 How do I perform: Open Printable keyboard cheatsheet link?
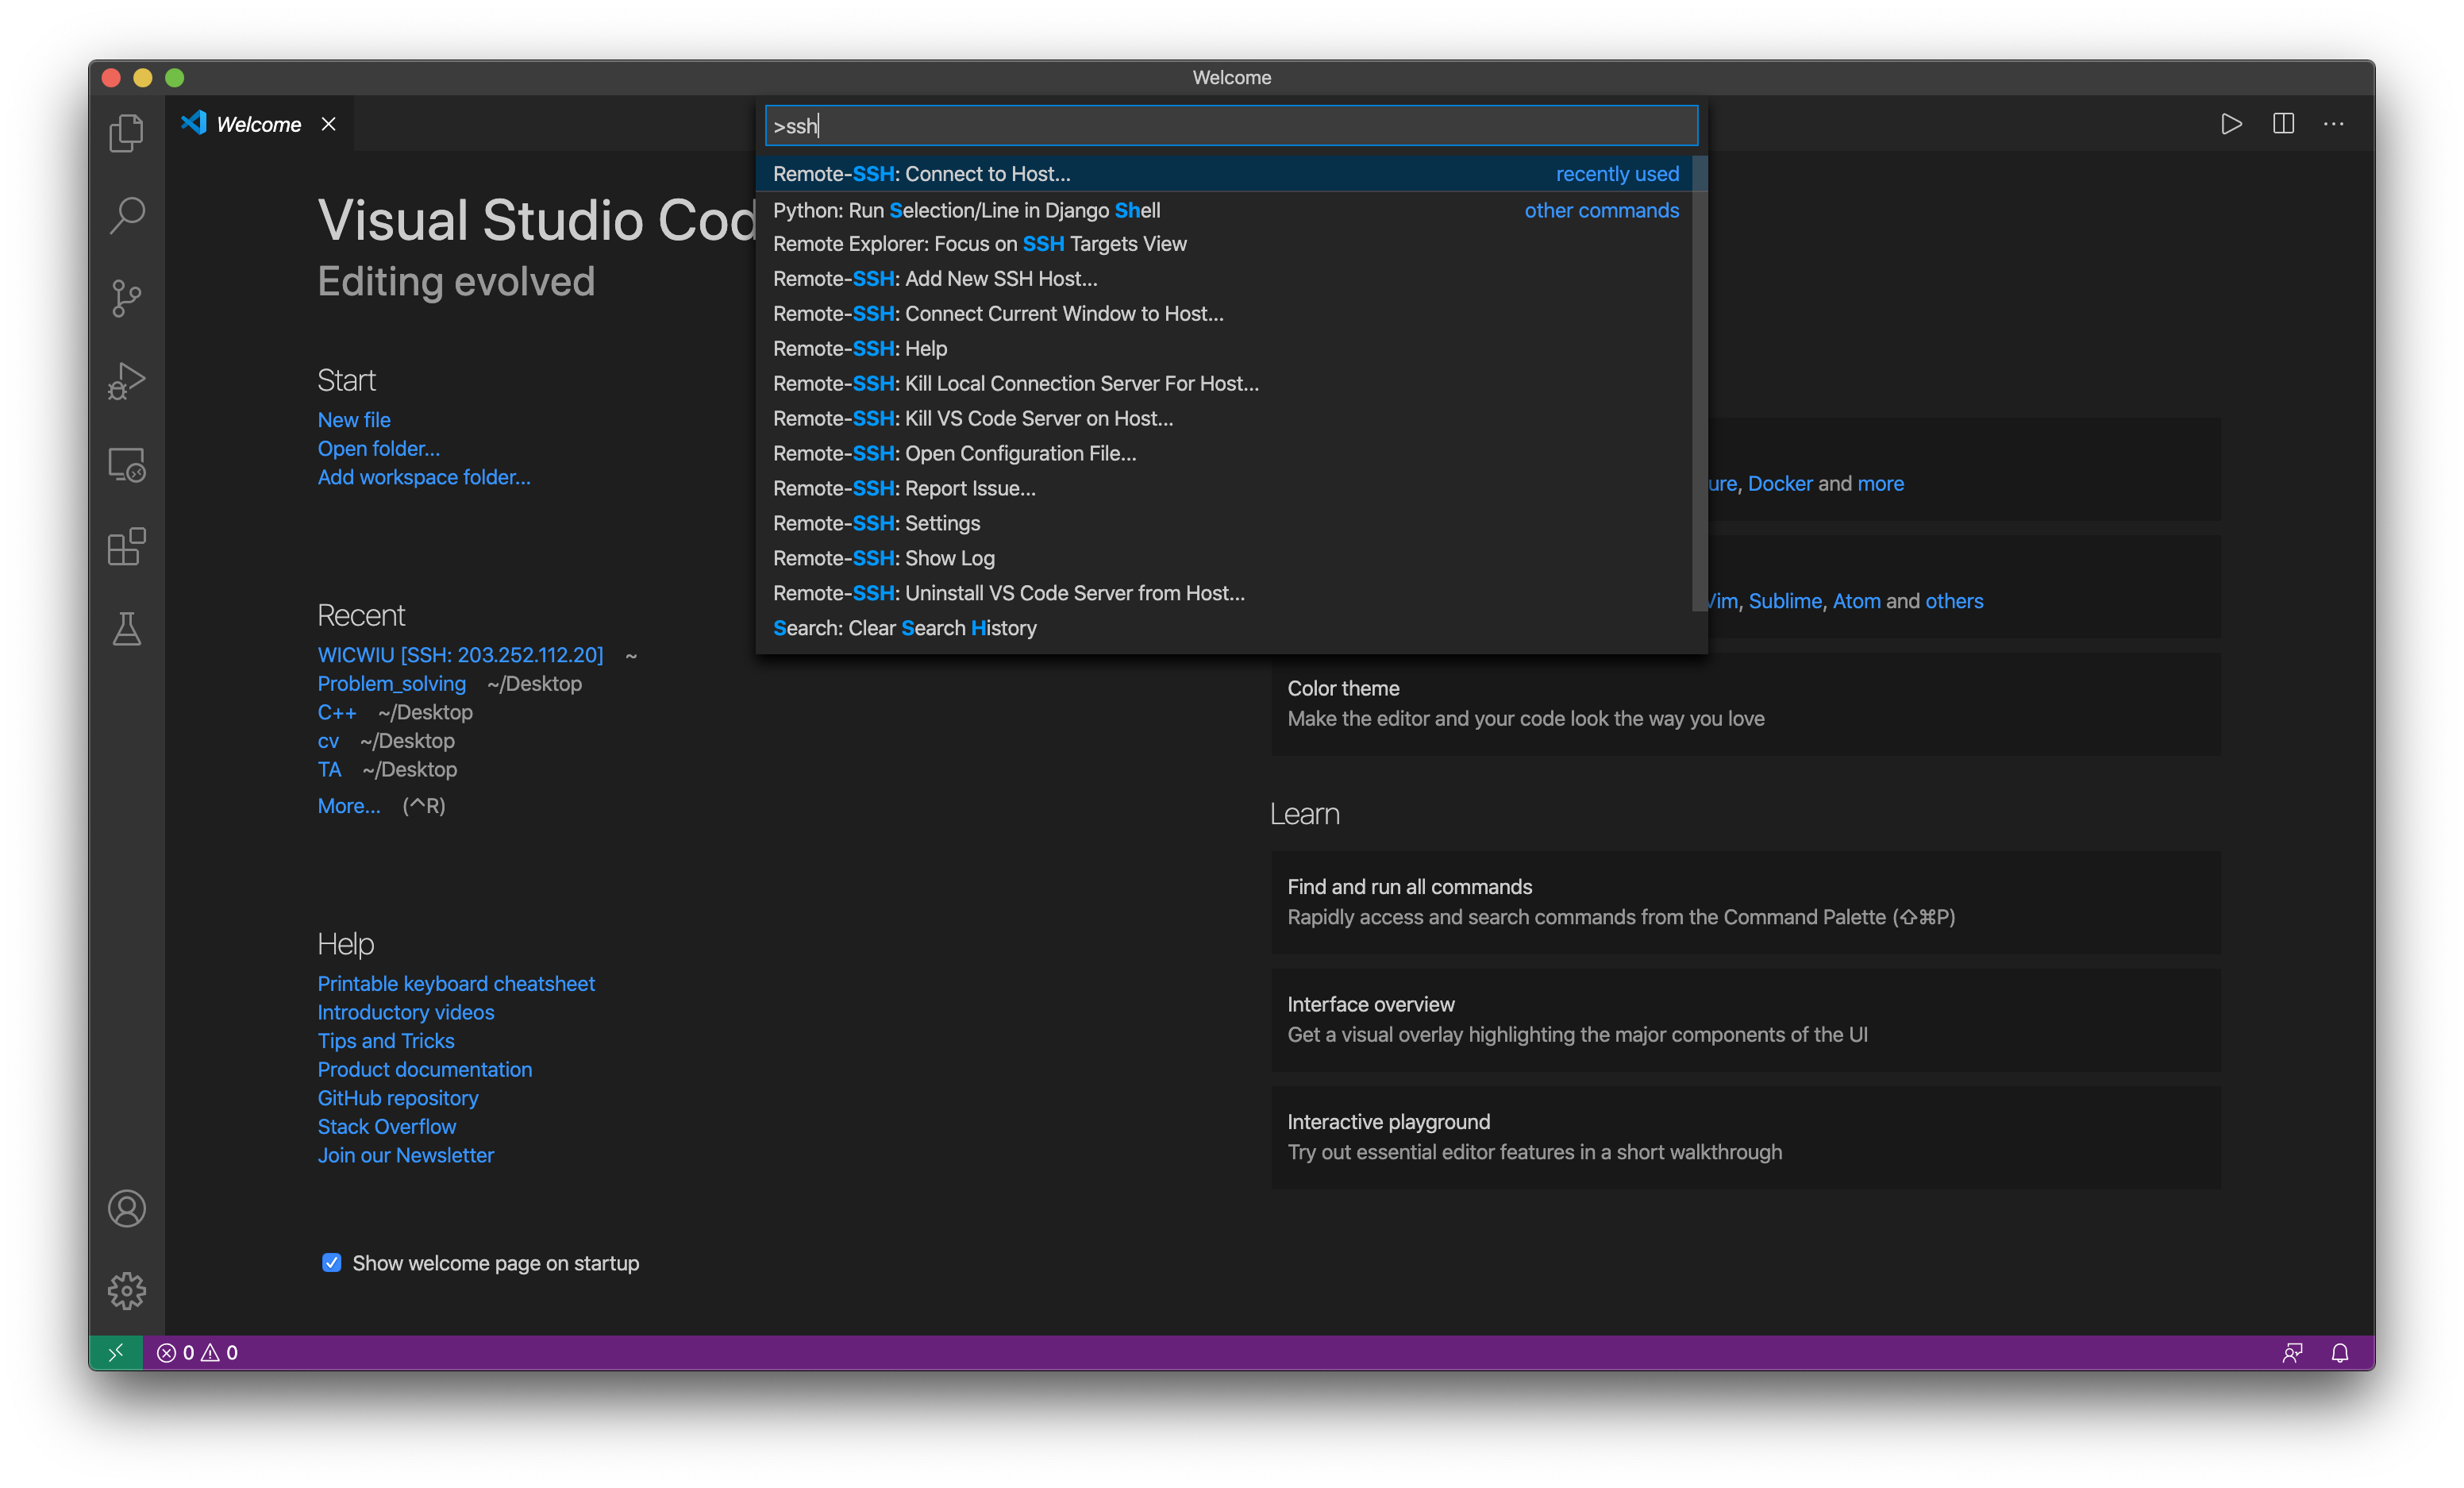456,984
